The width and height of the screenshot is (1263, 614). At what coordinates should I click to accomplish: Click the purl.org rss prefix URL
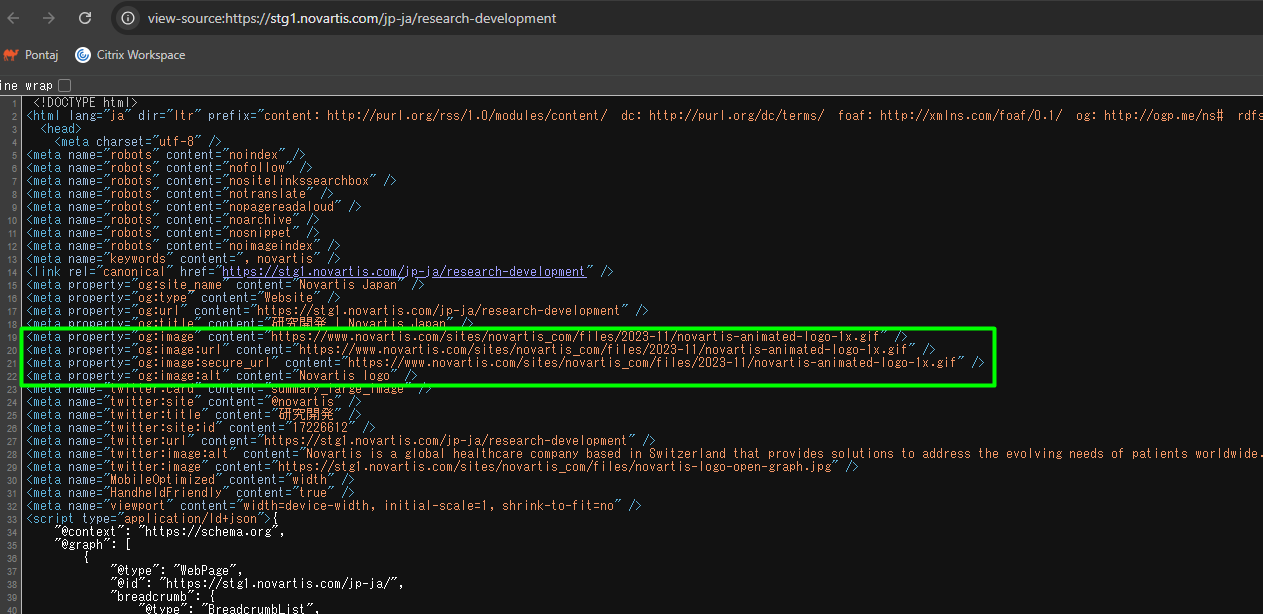click(466, 116)
